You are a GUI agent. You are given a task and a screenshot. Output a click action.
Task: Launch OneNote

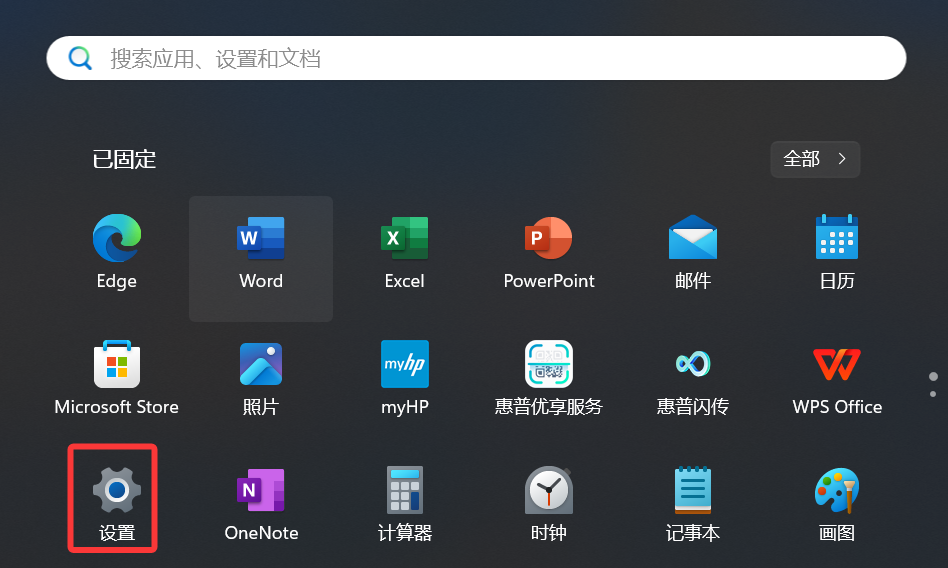coord(261,503)
